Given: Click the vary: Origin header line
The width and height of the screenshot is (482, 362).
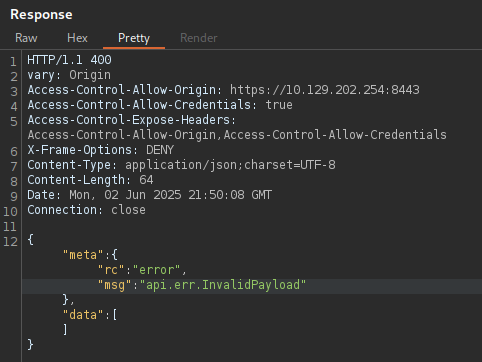Looking at the screenshot, I should 69,75.
